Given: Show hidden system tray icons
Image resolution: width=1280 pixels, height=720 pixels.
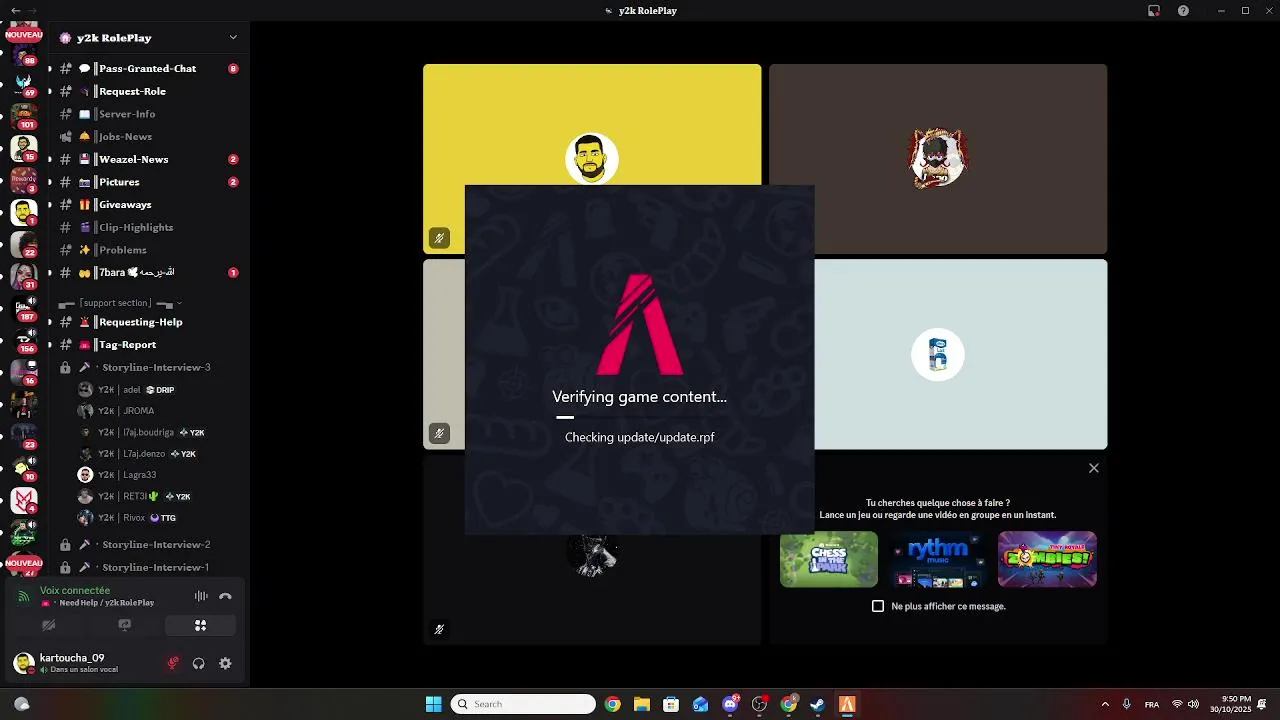Looking at the screenshot, I should point(1105,704).
